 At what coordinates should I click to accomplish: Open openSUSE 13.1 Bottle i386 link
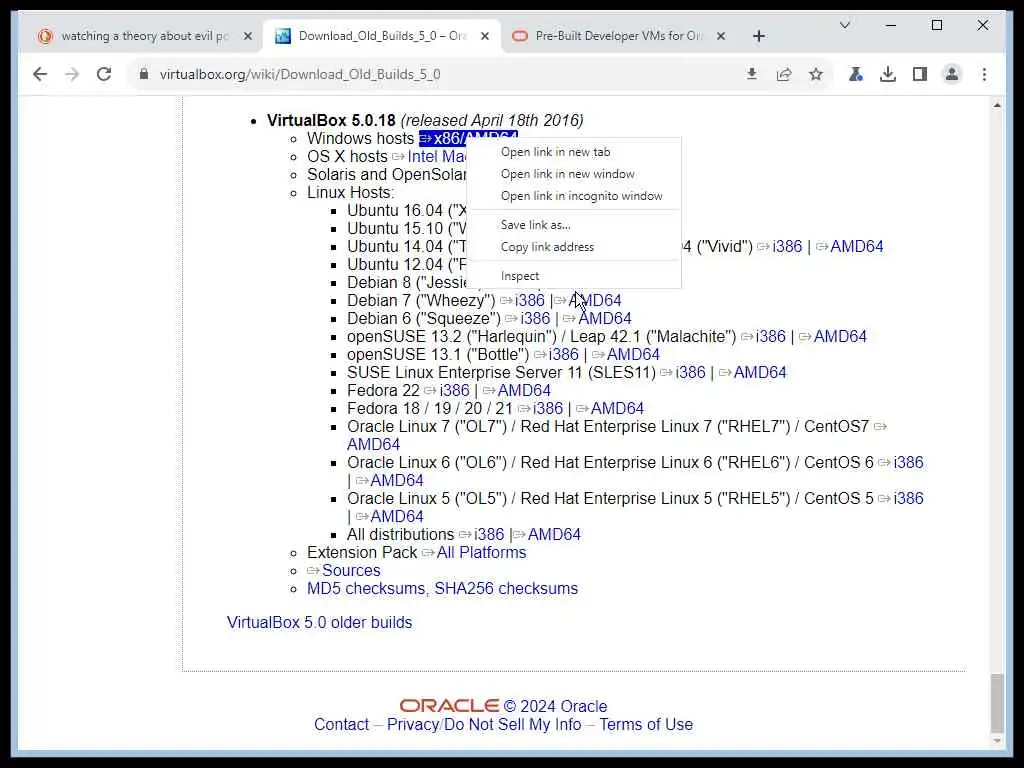click(x=564, y=355)
